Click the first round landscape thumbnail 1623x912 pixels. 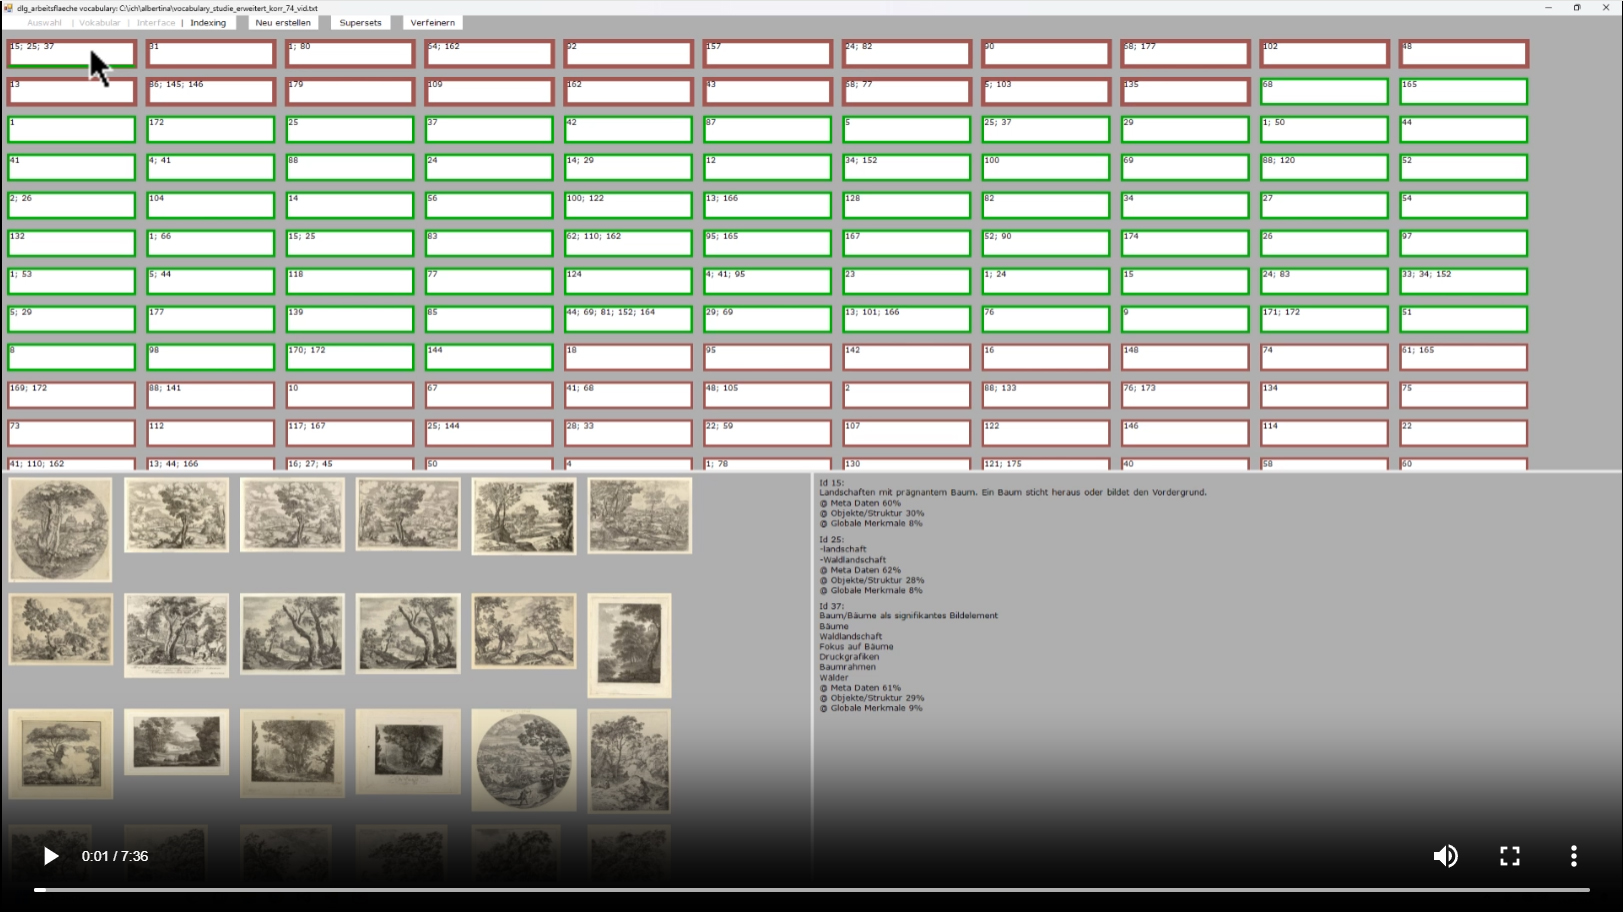(61, 529)
